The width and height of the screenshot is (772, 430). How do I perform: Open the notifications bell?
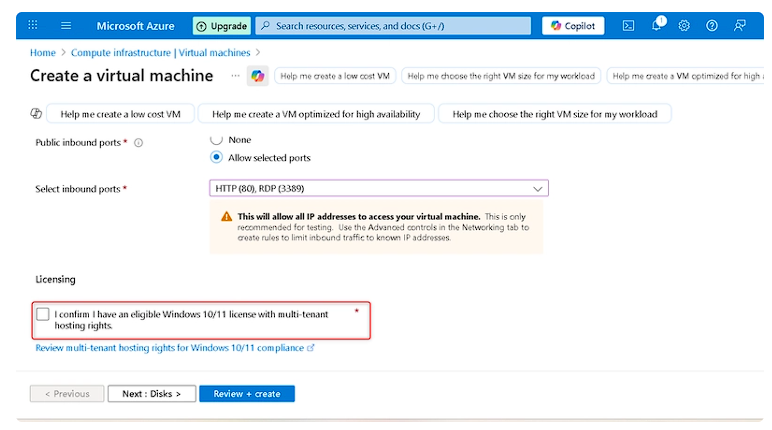[x=656, y=26]
